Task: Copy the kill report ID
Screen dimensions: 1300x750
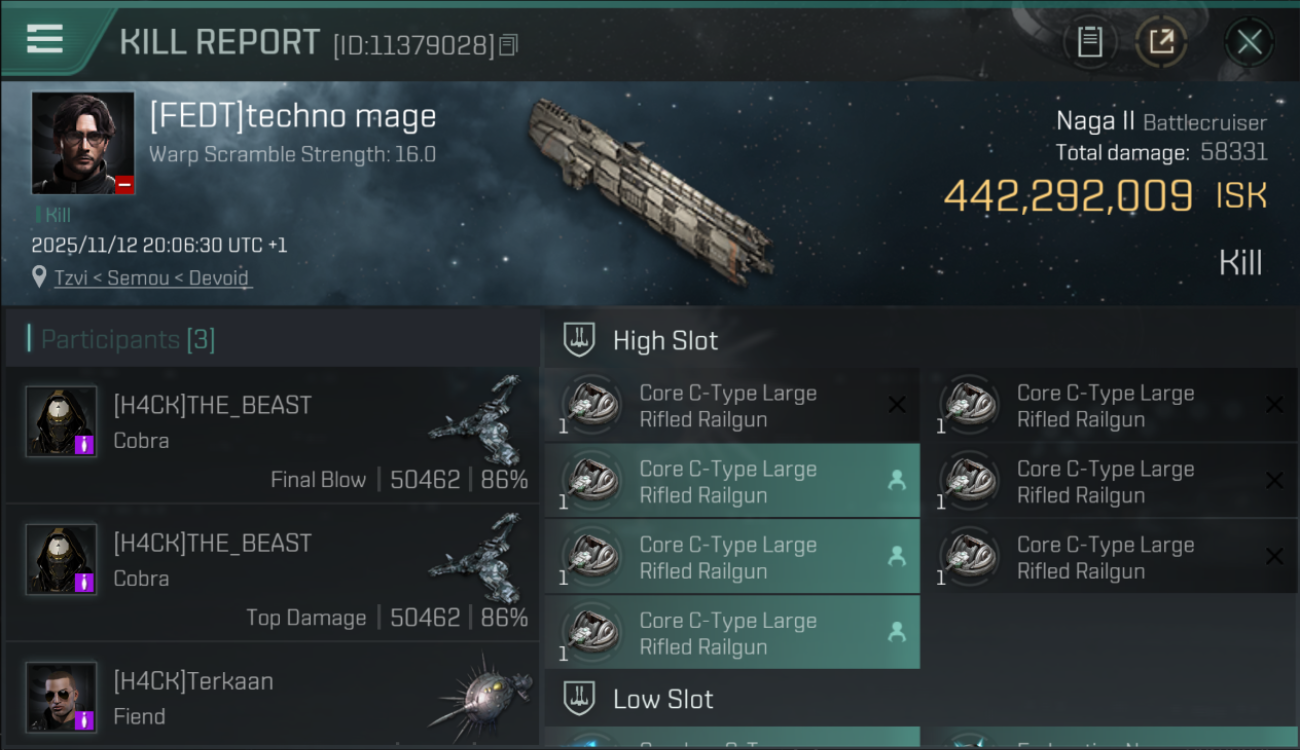Action: (x=508, y=45)
